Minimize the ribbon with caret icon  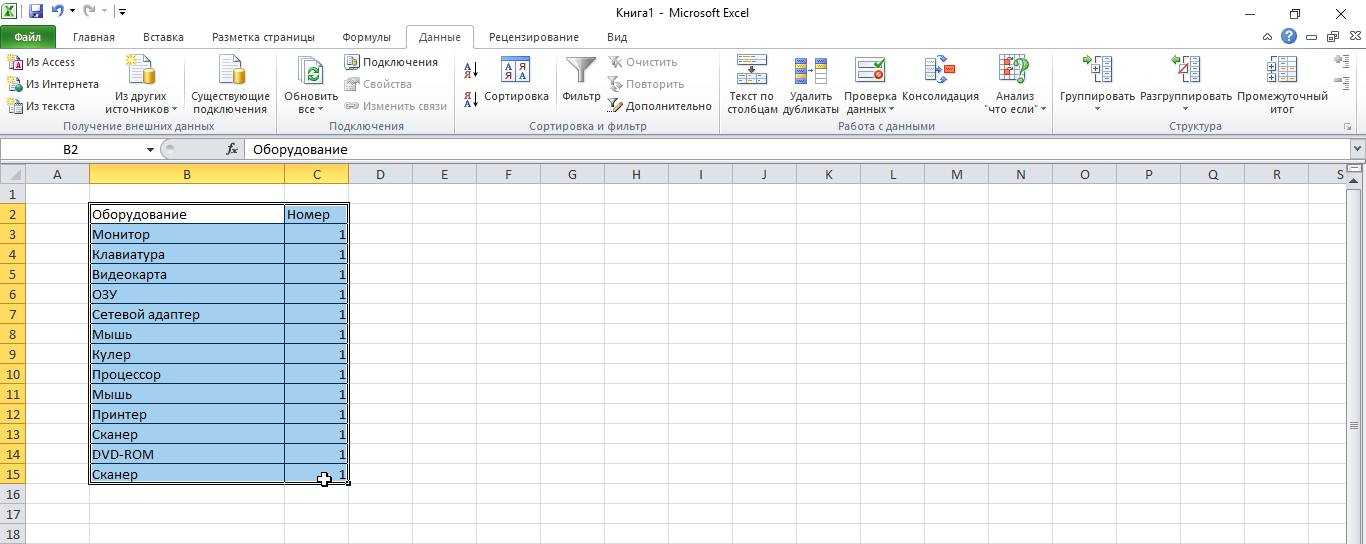tap(1268, 37)
